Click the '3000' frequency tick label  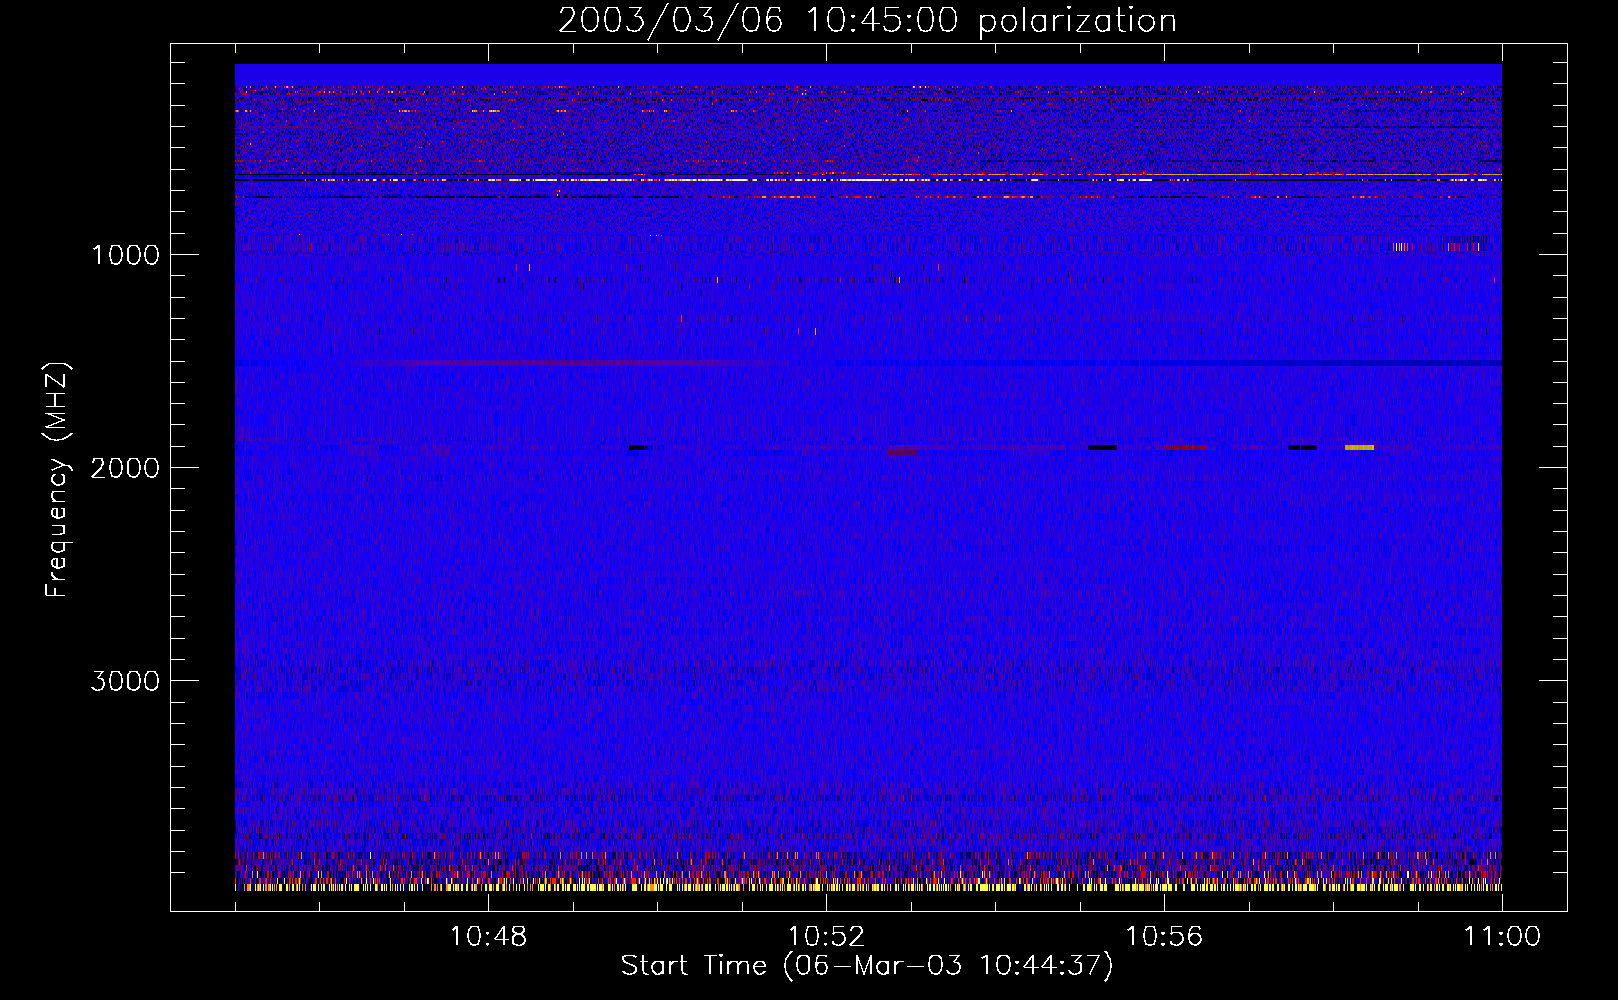coord(125,681)
